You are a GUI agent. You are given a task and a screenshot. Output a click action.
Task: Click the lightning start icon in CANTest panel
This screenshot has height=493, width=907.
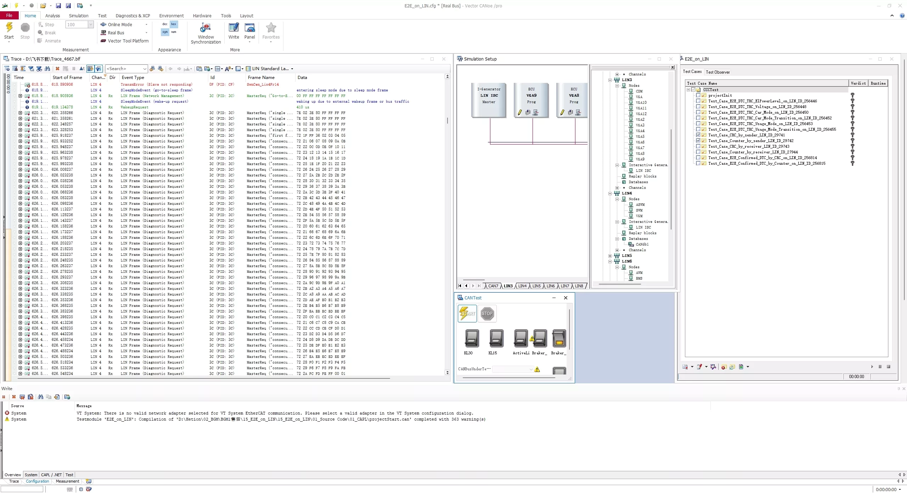(467, 313)
